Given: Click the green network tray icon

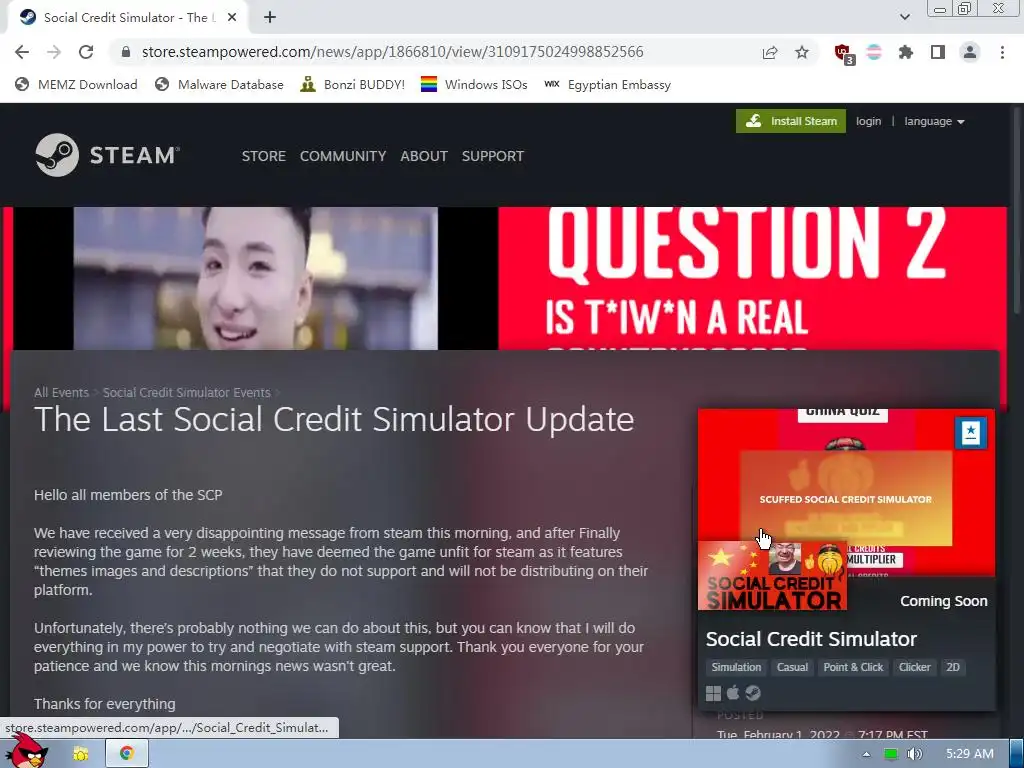Looking at the screenshot, I should coord(890,754).
